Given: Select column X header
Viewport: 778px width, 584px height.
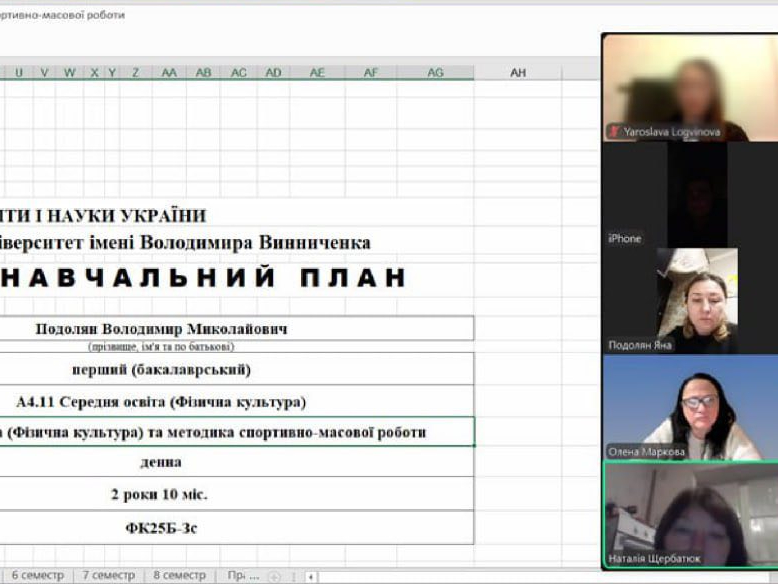Looking at the screenshot, I should pyautogui.click(x=94, y=72).
